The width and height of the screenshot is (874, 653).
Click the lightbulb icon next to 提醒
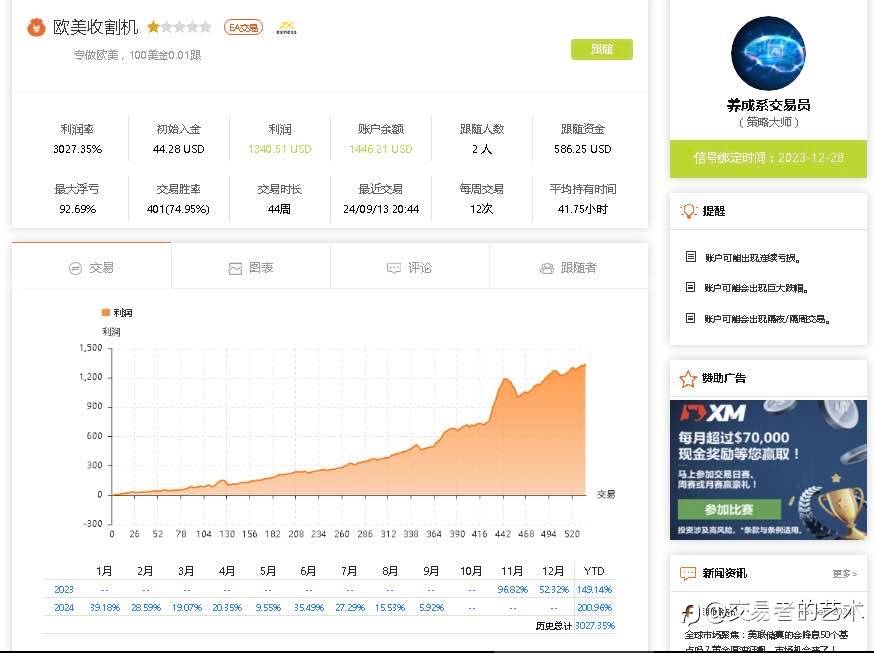(688, 211)
